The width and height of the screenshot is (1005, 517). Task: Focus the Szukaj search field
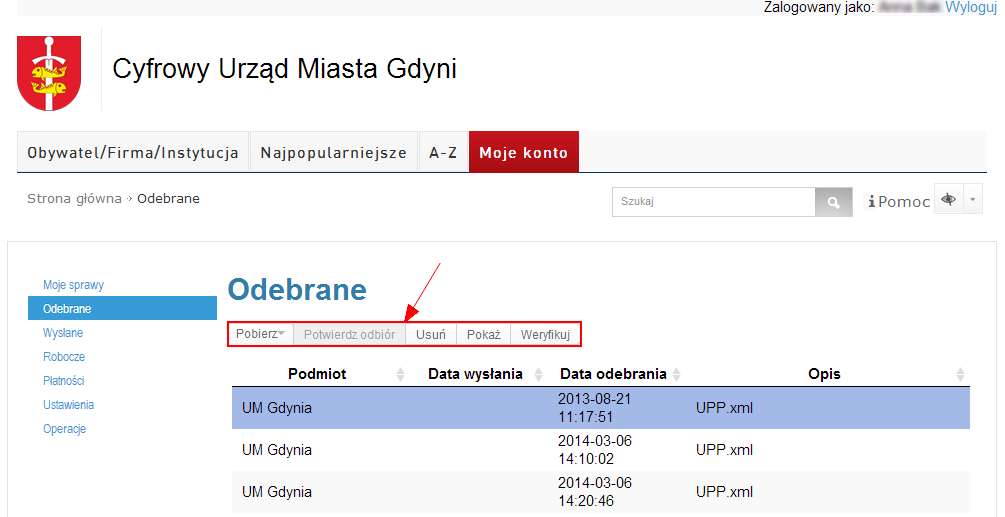(714, 202)
